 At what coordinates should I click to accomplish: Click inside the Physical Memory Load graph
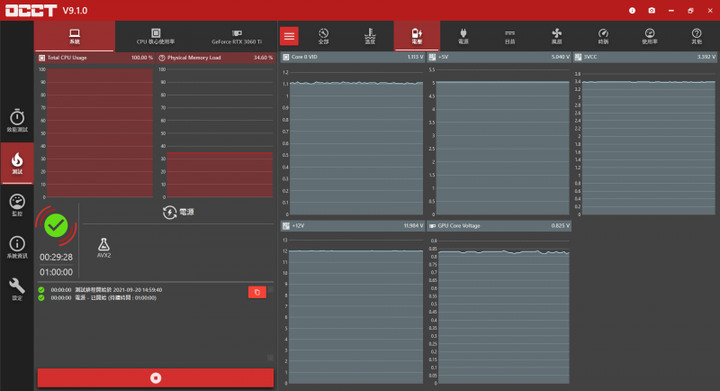click(x=219, y=133)
